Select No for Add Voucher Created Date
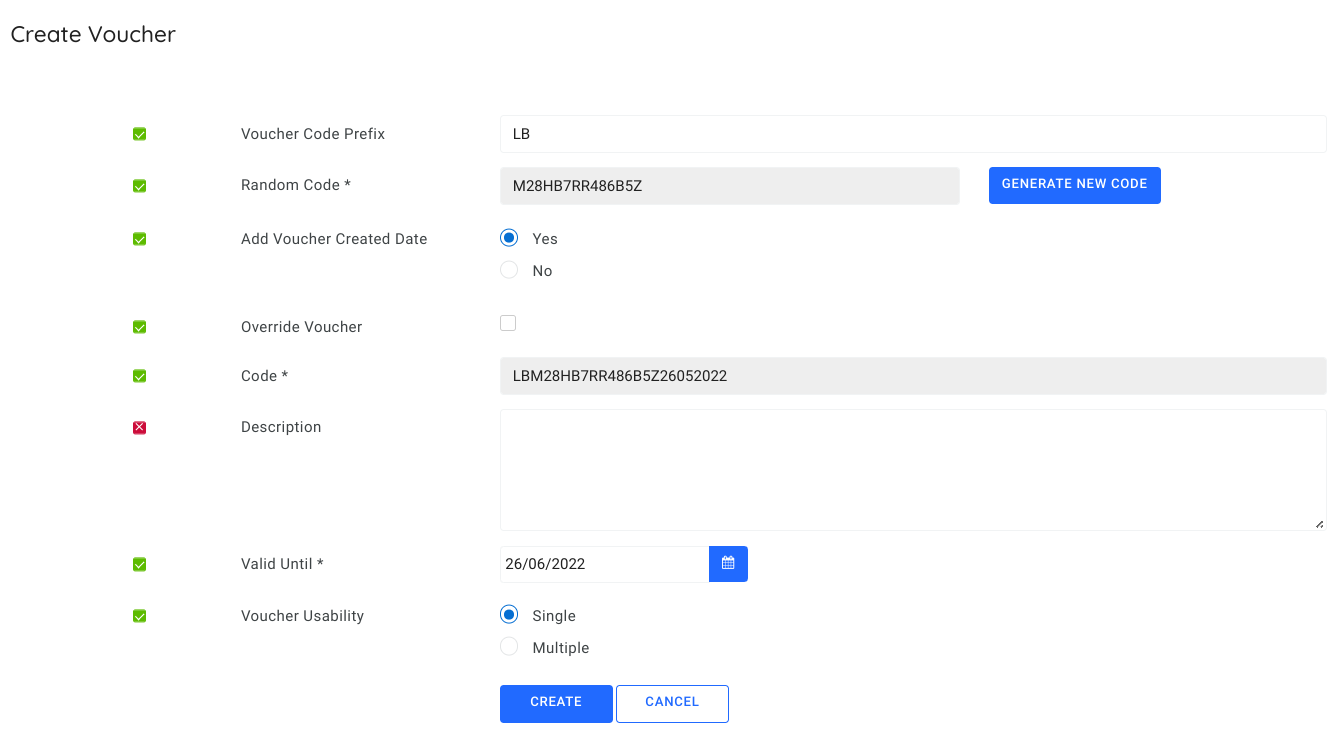 pyautogui.click(x=508, y=269)
